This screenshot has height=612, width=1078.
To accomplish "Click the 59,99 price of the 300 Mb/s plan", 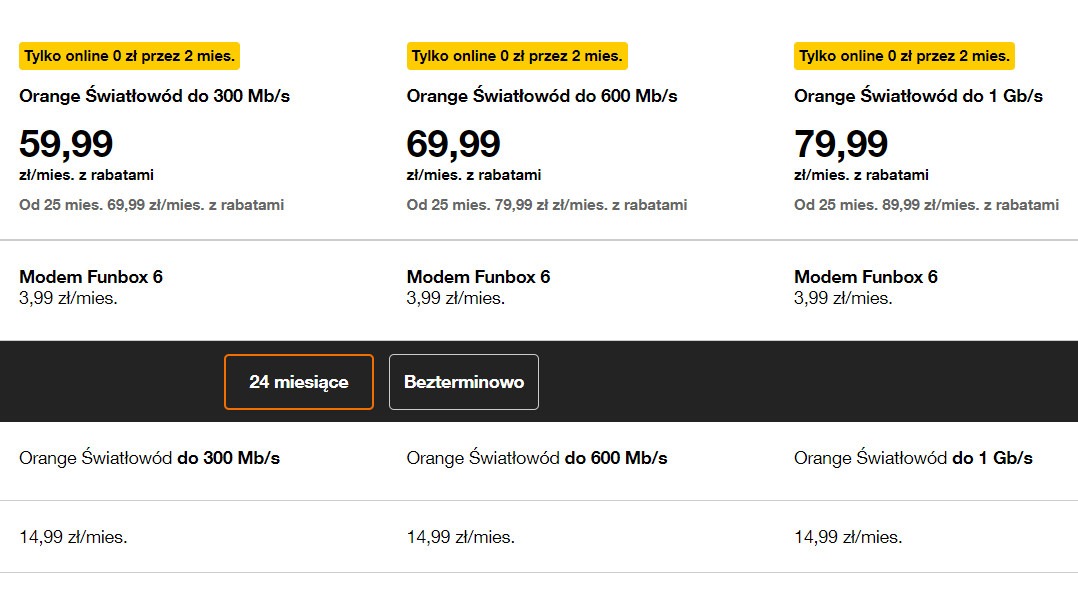I will (x=66, y=143).
